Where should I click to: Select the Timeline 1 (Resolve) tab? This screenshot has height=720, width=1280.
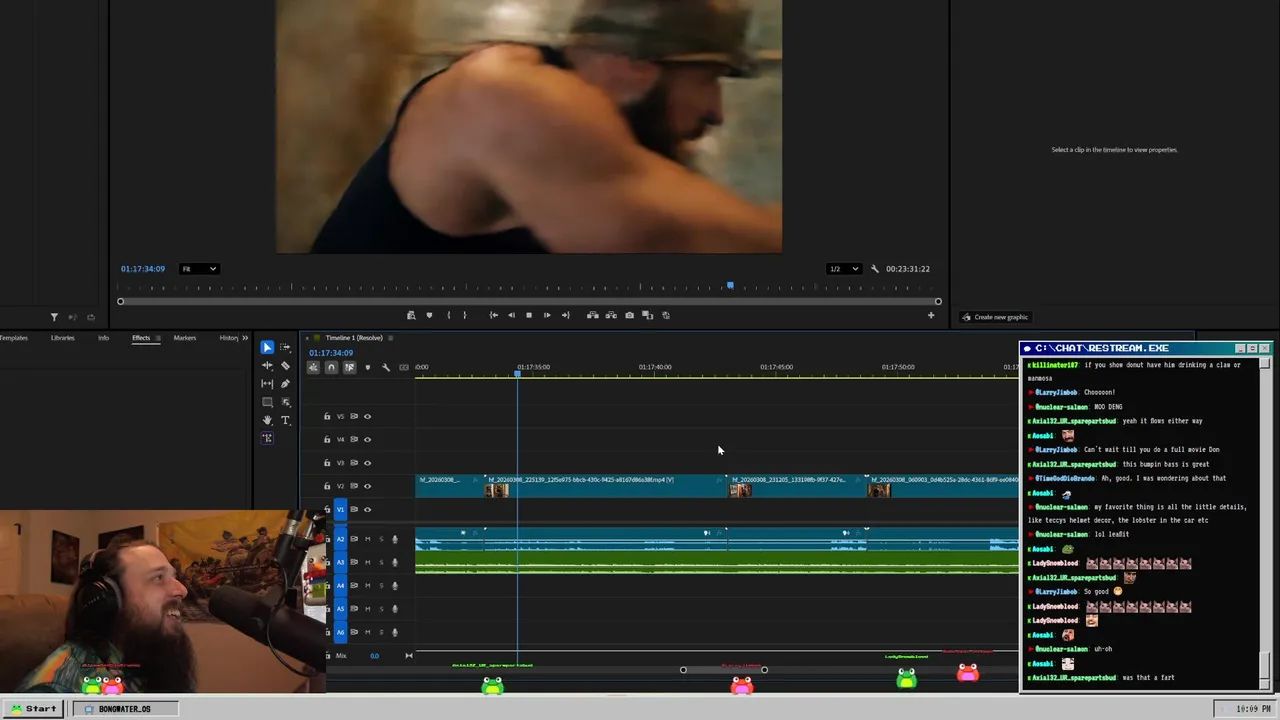point(354,338)
